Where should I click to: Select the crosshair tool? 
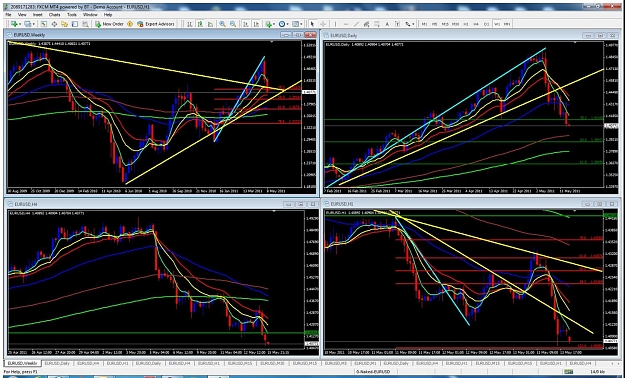point(323,24)
